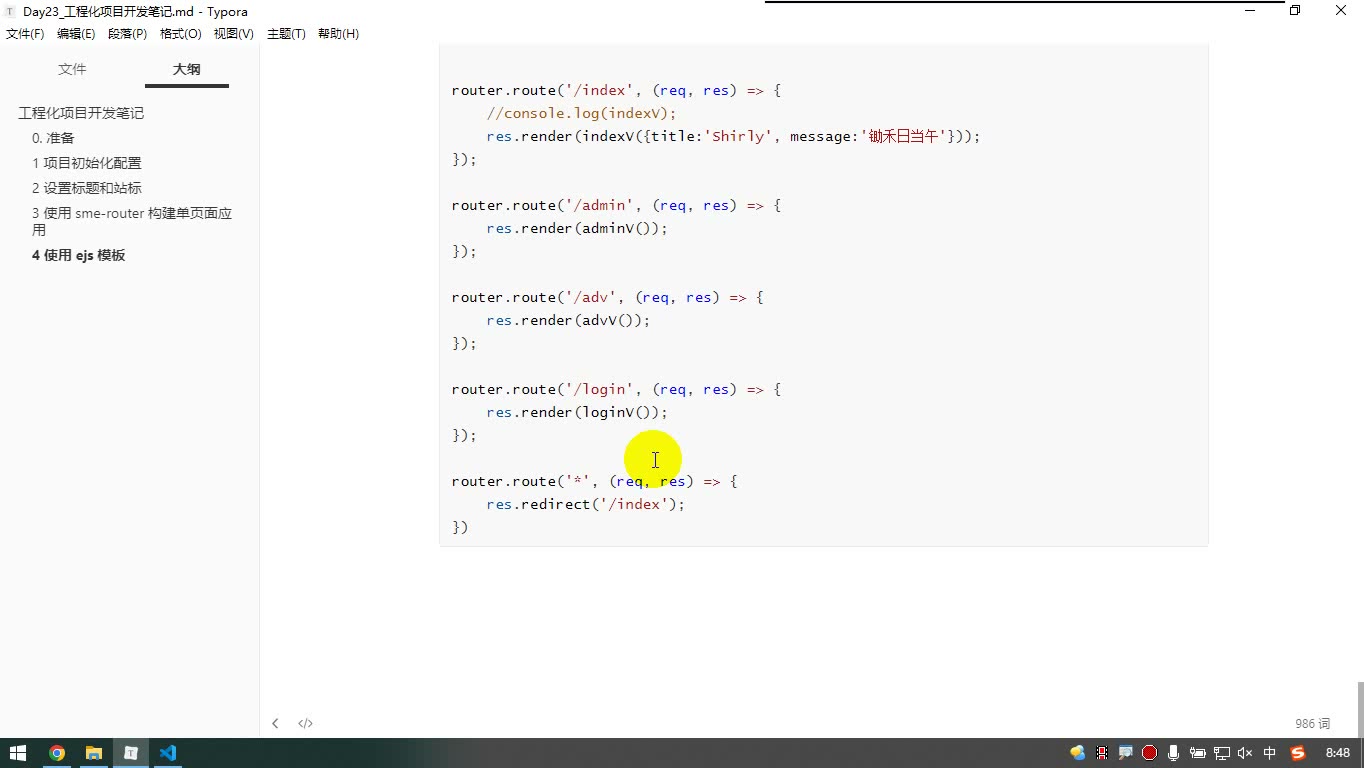The width and height of the screenshot is (1364, 768).
Task: Click the vertical scrollbar thumb on right
Action: click(x=1360, y=709)
